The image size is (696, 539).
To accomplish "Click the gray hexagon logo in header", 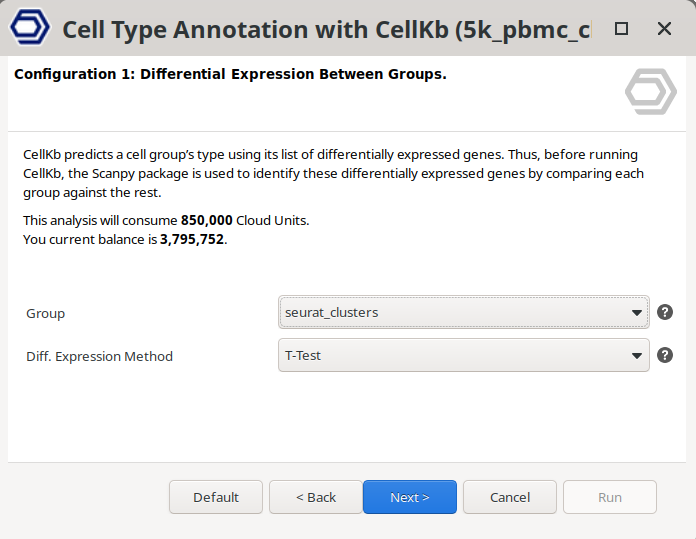I will click(x=651, y=92).
